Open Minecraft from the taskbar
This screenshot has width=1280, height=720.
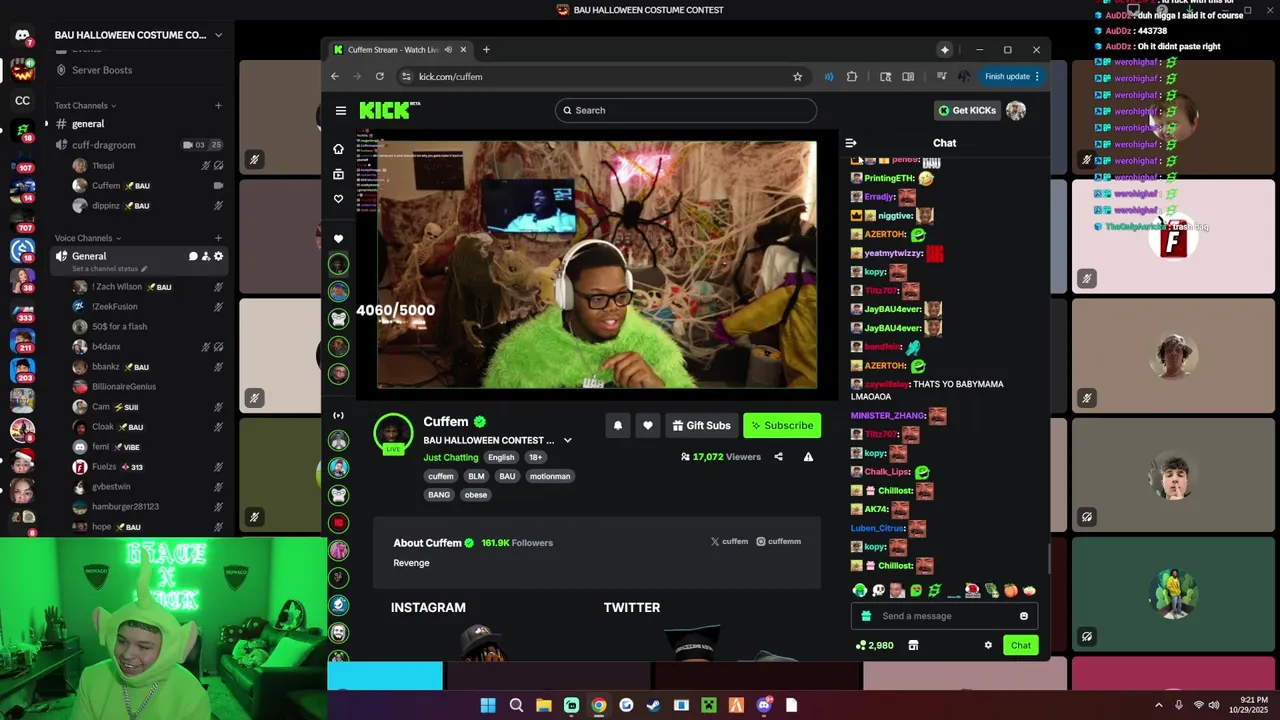[x=708, y=705]
